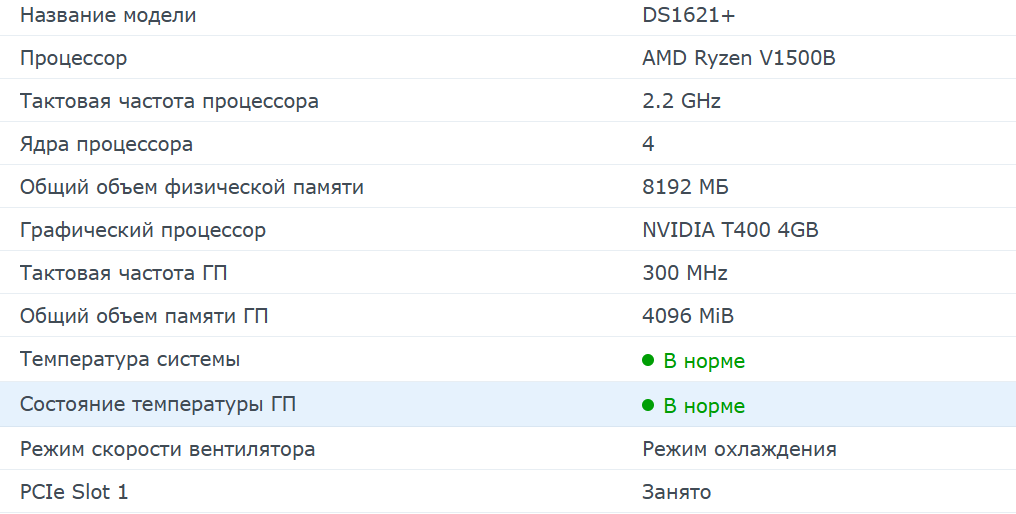Click the 300 MHz GPU frequency value
Image resolution: width=1016 pixels, height=514 pixels.
point(685,273)
